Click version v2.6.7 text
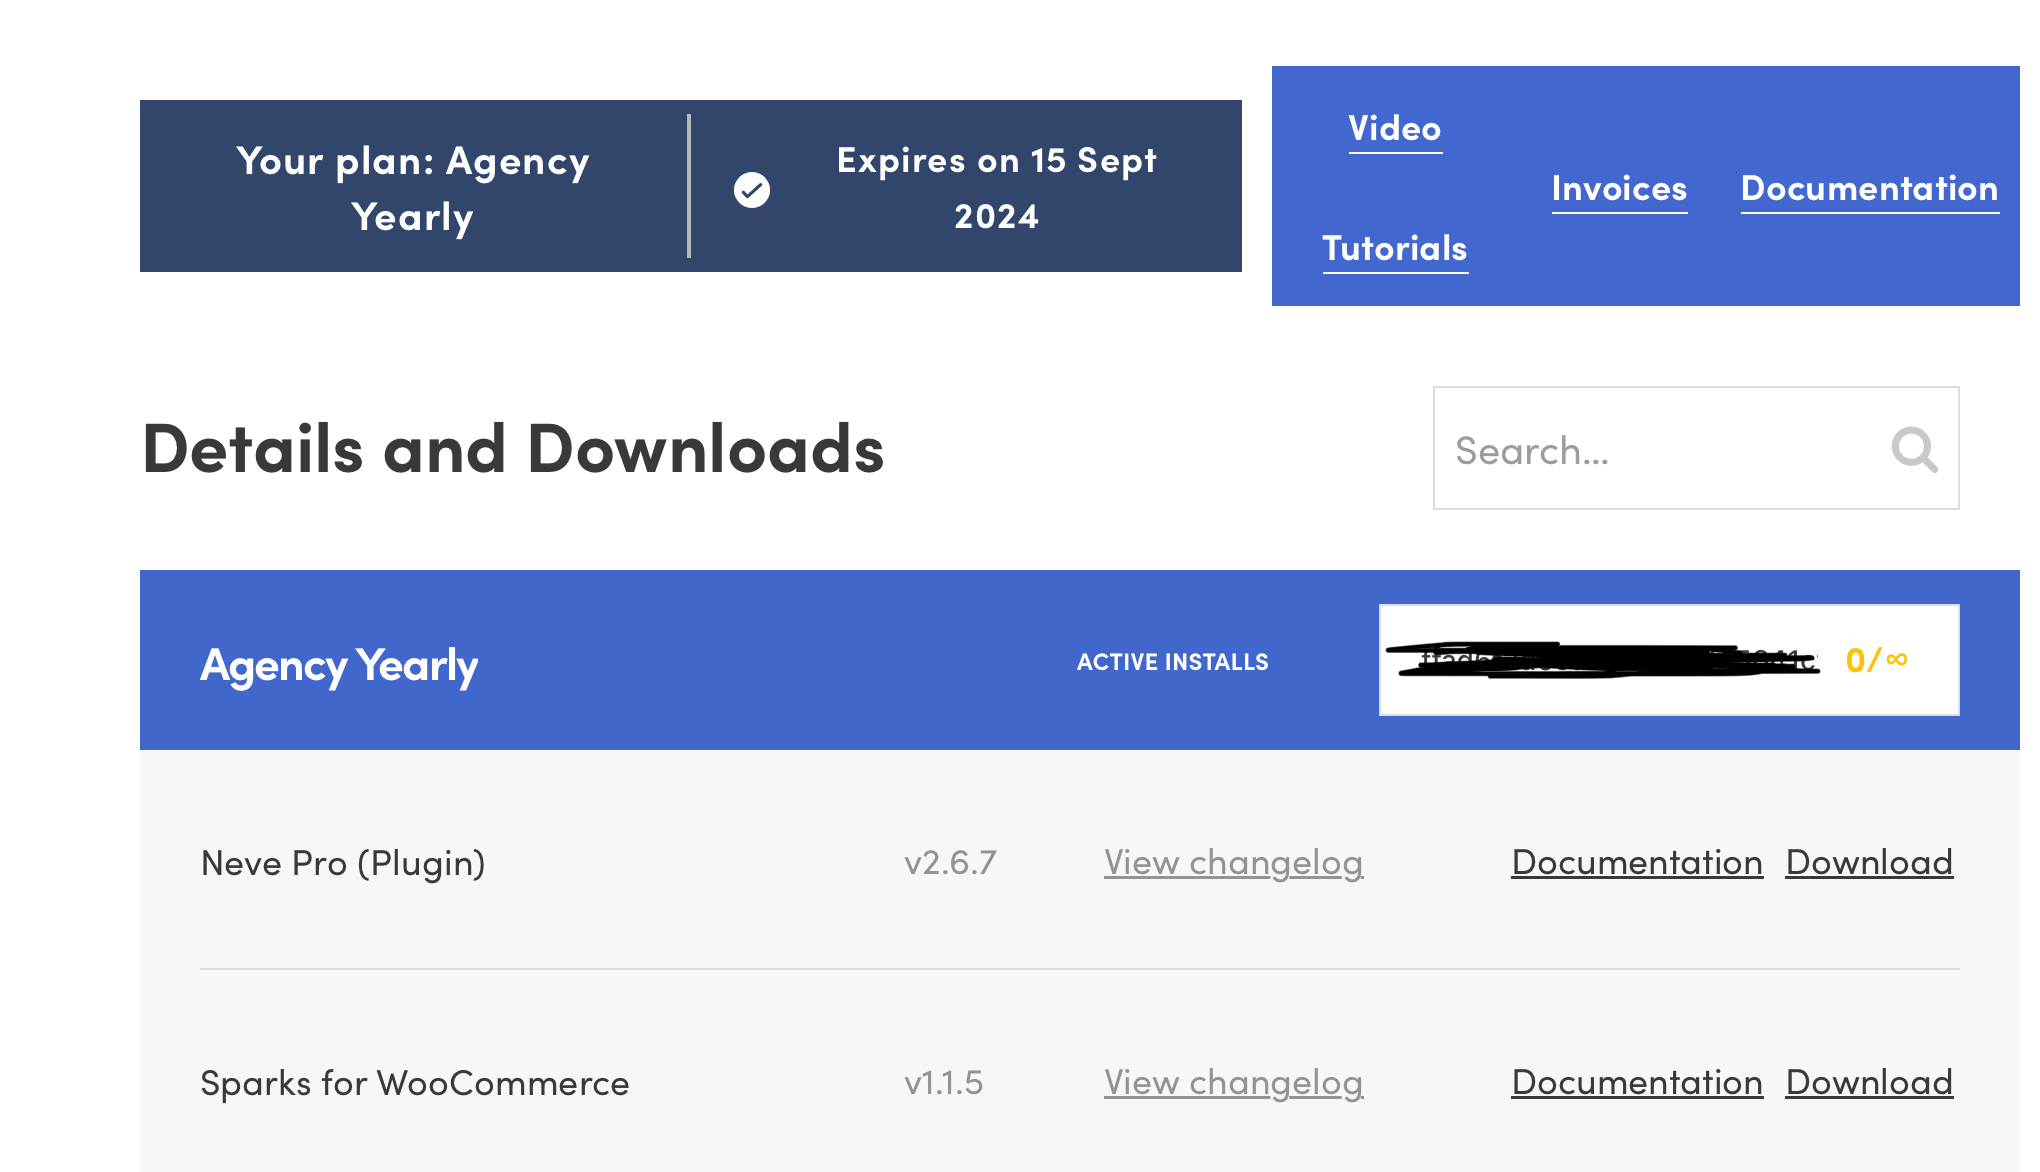This screenshot has height=1172, width=2040. 950,862
